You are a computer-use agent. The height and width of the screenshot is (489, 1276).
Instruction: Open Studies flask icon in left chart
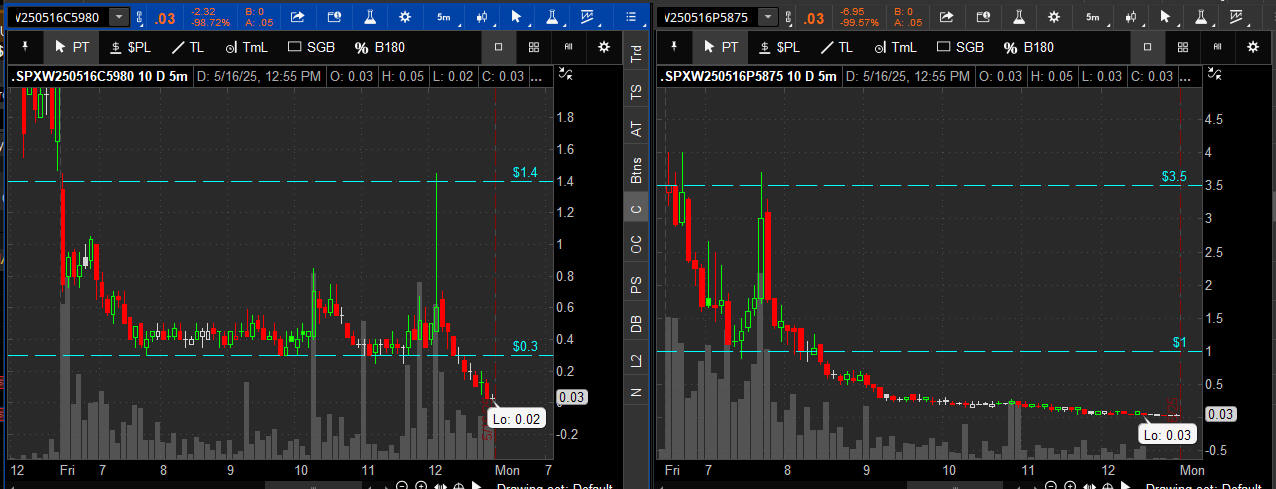tap(369, 17)
